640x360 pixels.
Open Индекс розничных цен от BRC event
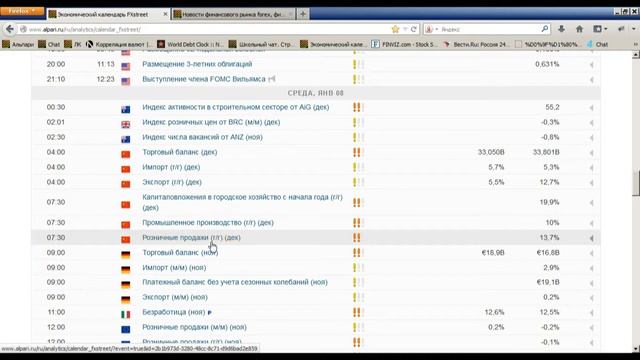click(x=211, y=122)
